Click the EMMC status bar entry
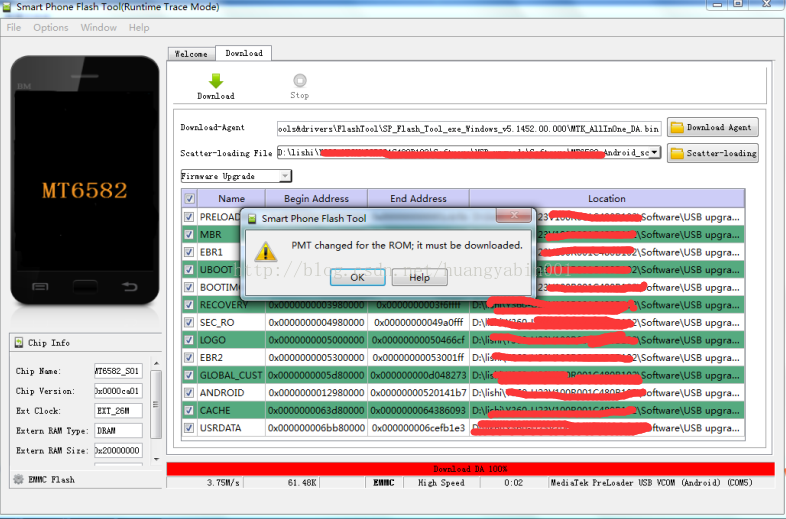Screen dimensions: 786x519 coord(383,482)
